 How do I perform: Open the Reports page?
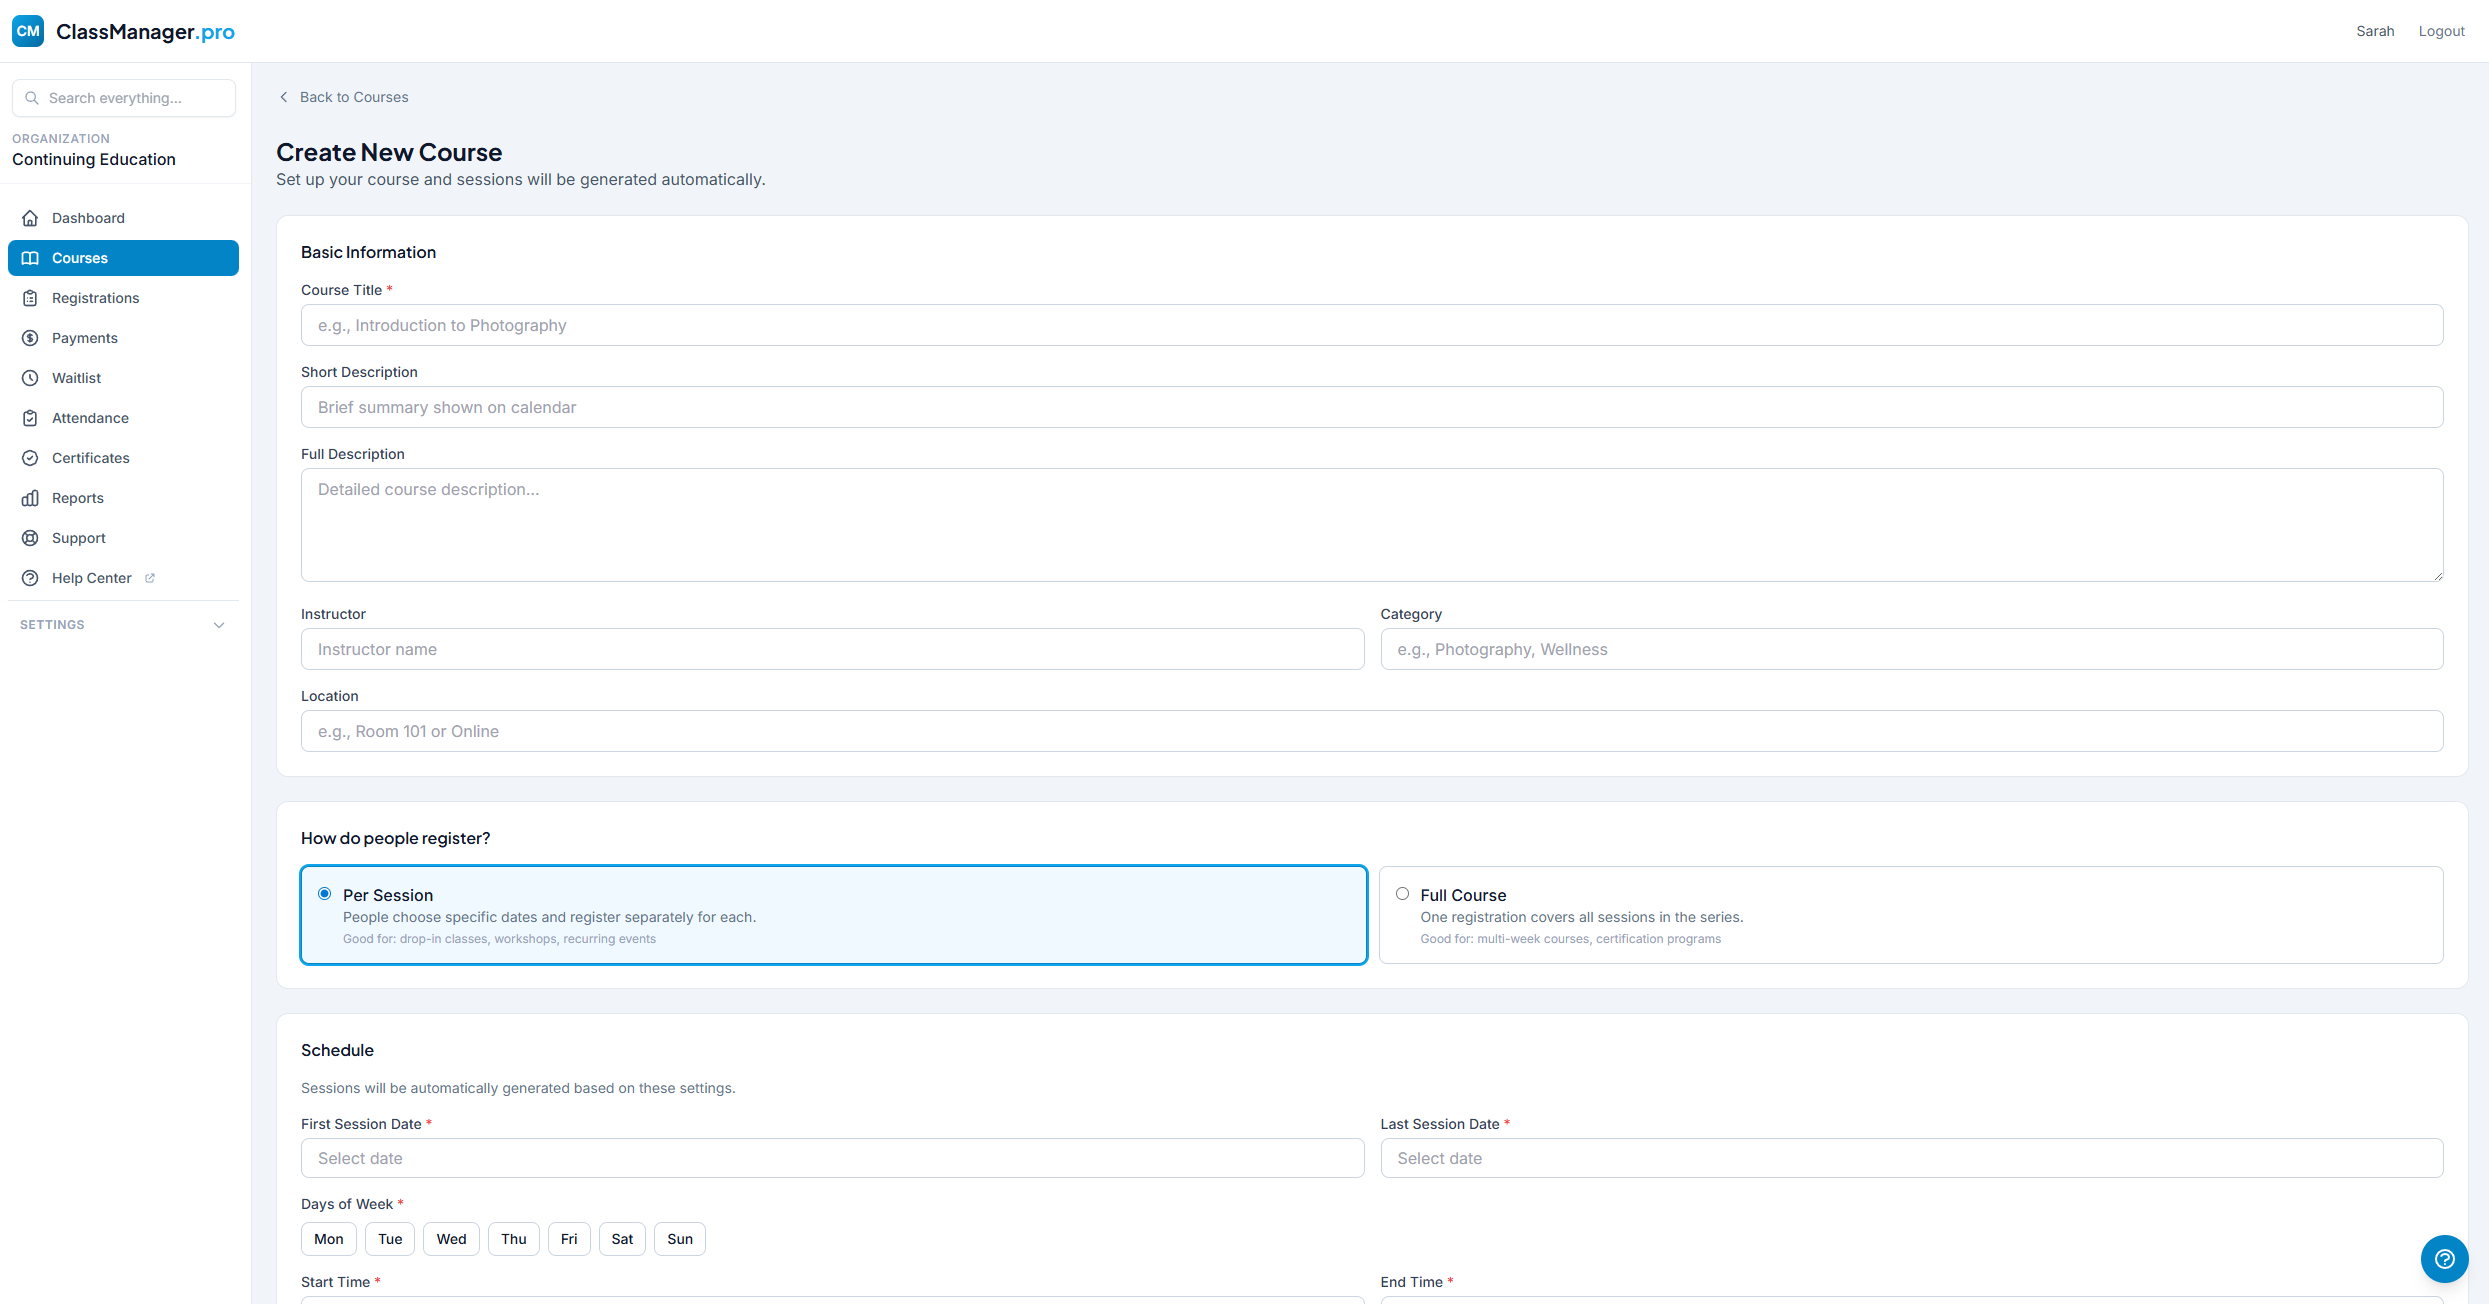click(x=77, y=497)
